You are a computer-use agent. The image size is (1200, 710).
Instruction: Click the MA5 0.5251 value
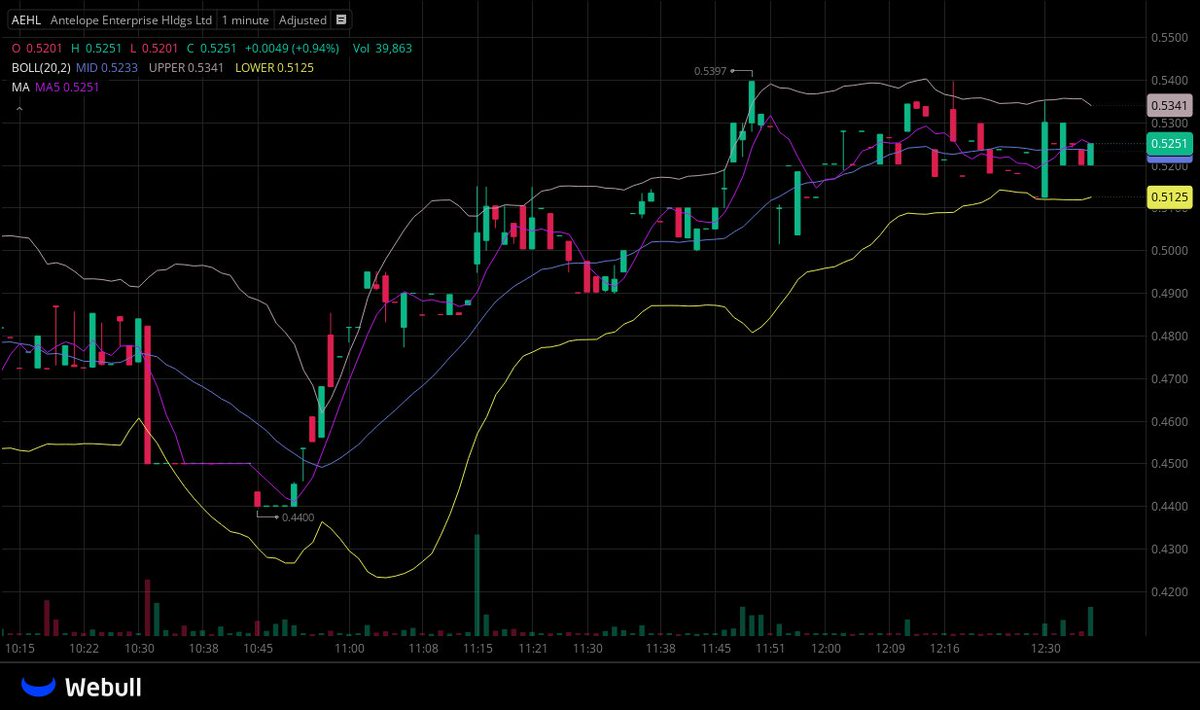[x=69, y=88]
